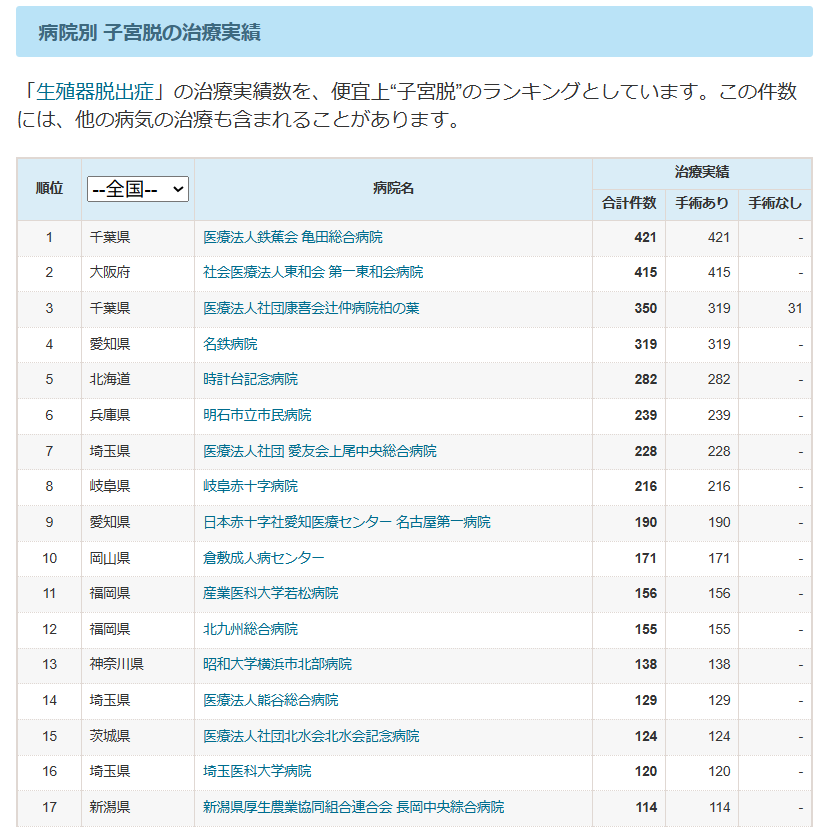Click the bold total 228
Image resolution: width=823 pixels, height=827 pixels.
tap(646, 451)
